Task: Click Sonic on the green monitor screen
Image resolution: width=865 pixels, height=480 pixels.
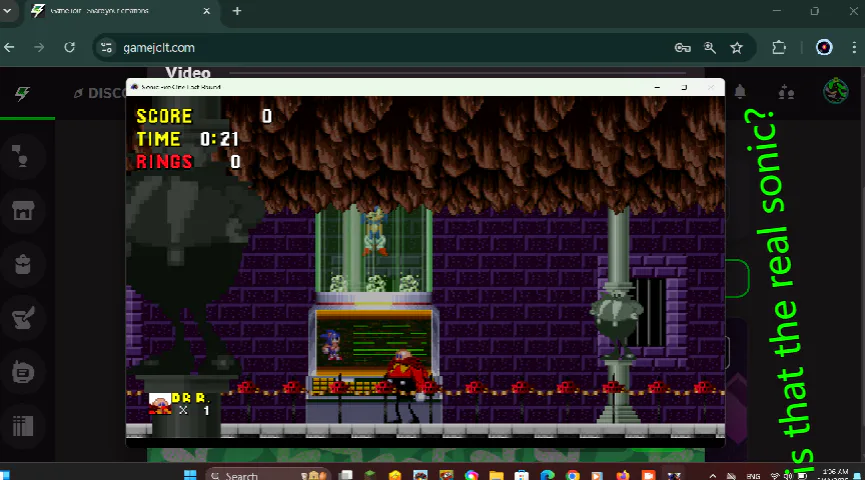Action: [x=332, y=345]
